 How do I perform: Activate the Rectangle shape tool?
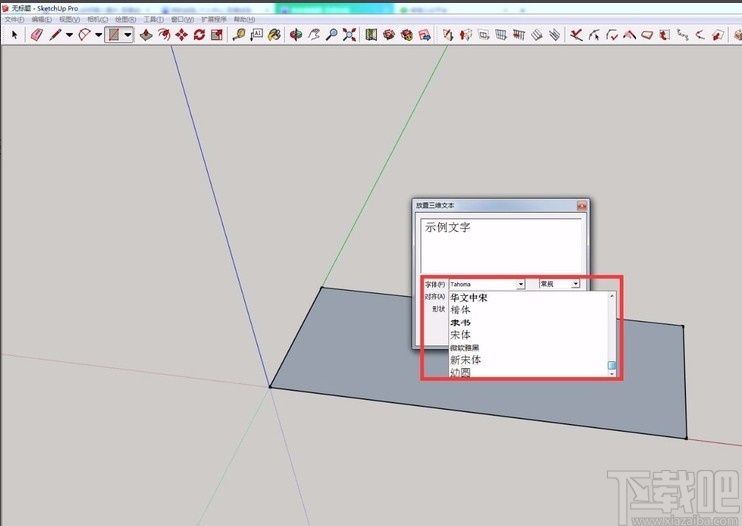pos(114,35)
